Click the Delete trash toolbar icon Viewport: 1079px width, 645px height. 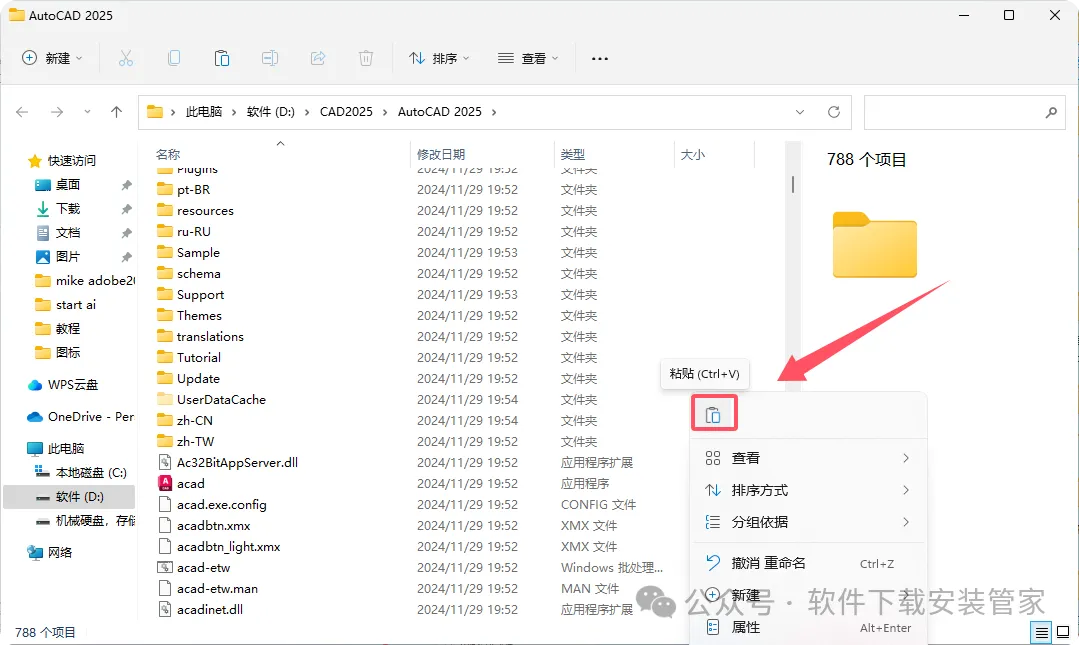[x=366, y=59]
